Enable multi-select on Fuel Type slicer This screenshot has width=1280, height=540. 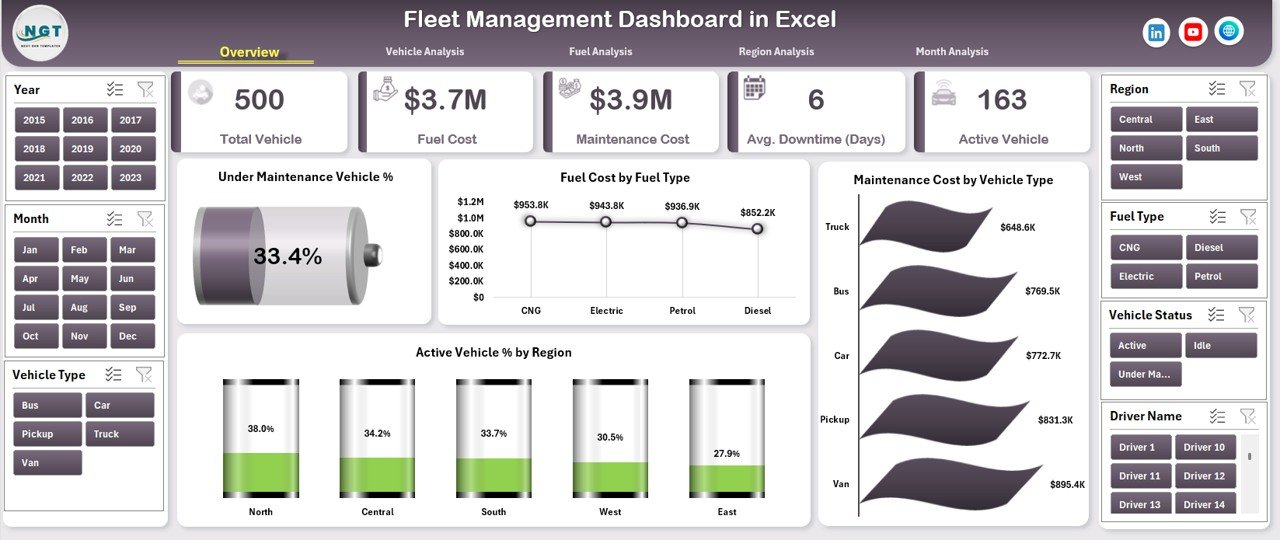tap(1216, 216)
